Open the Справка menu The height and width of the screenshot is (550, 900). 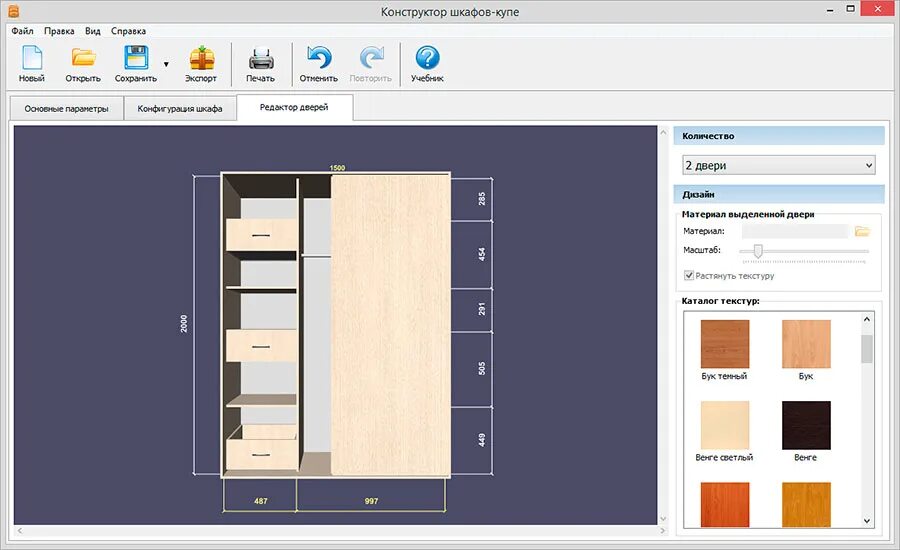click(x=128, y=31)
